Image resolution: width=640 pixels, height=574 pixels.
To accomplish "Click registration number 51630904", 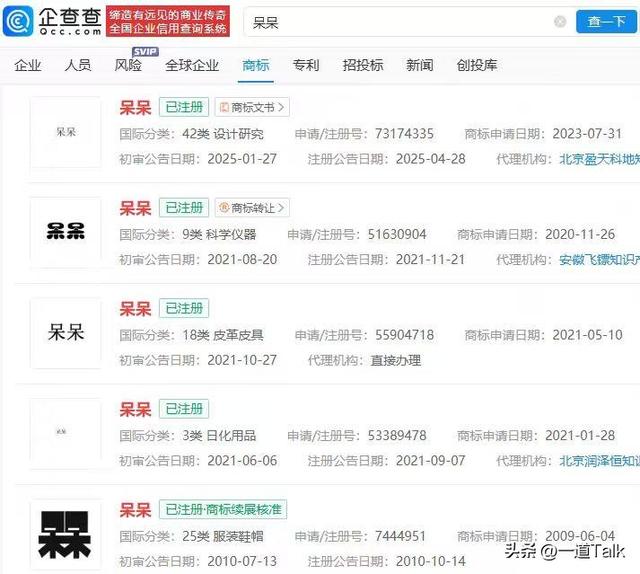I will (397, 234).
